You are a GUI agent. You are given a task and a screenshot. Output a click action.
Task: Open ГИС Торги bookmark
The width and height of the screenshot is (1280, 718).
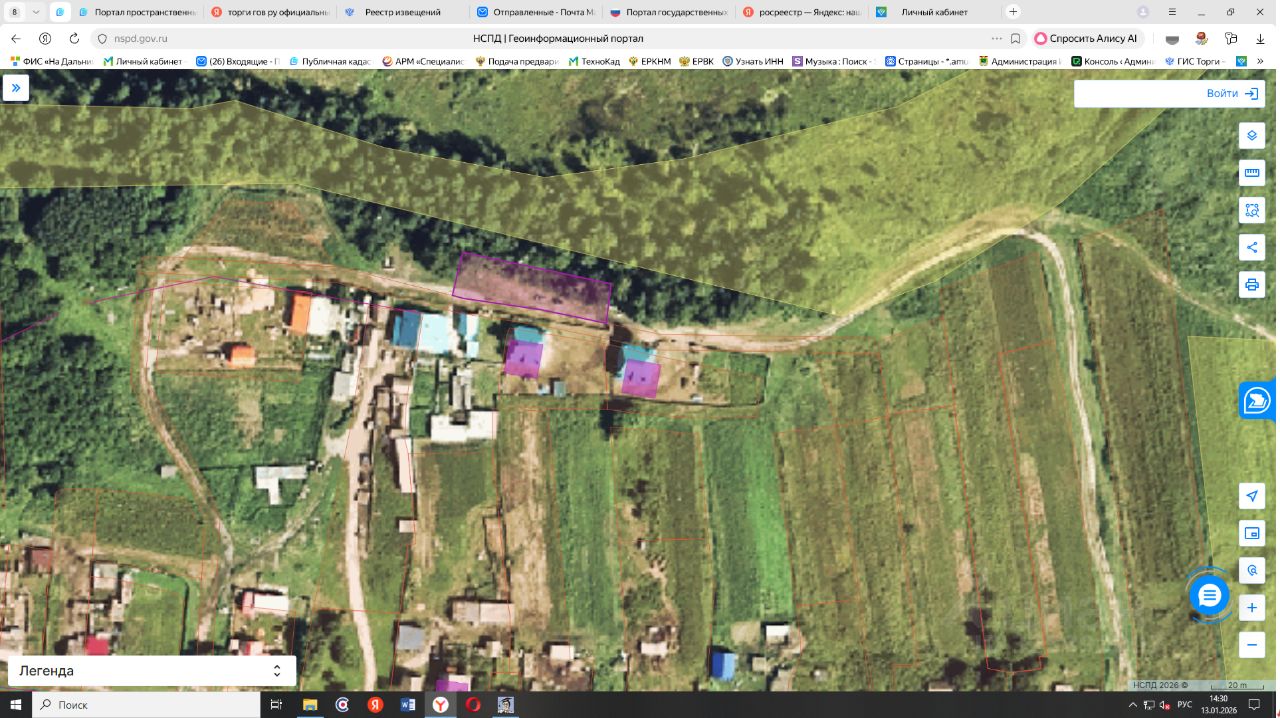click(x=1195, y=61)
